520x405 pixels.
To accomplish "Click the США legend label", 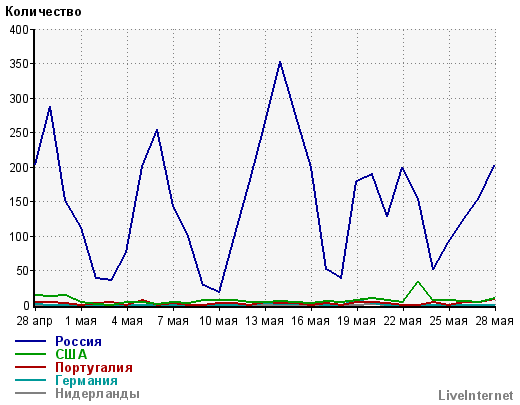I will (71, 354).
